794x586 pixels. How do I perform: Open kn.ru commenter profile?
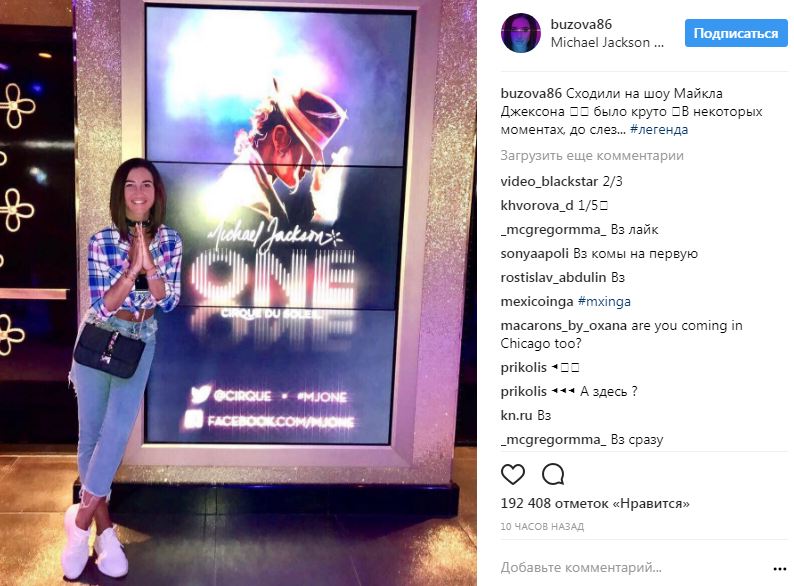pyautogui.click(x=516, y=415)
